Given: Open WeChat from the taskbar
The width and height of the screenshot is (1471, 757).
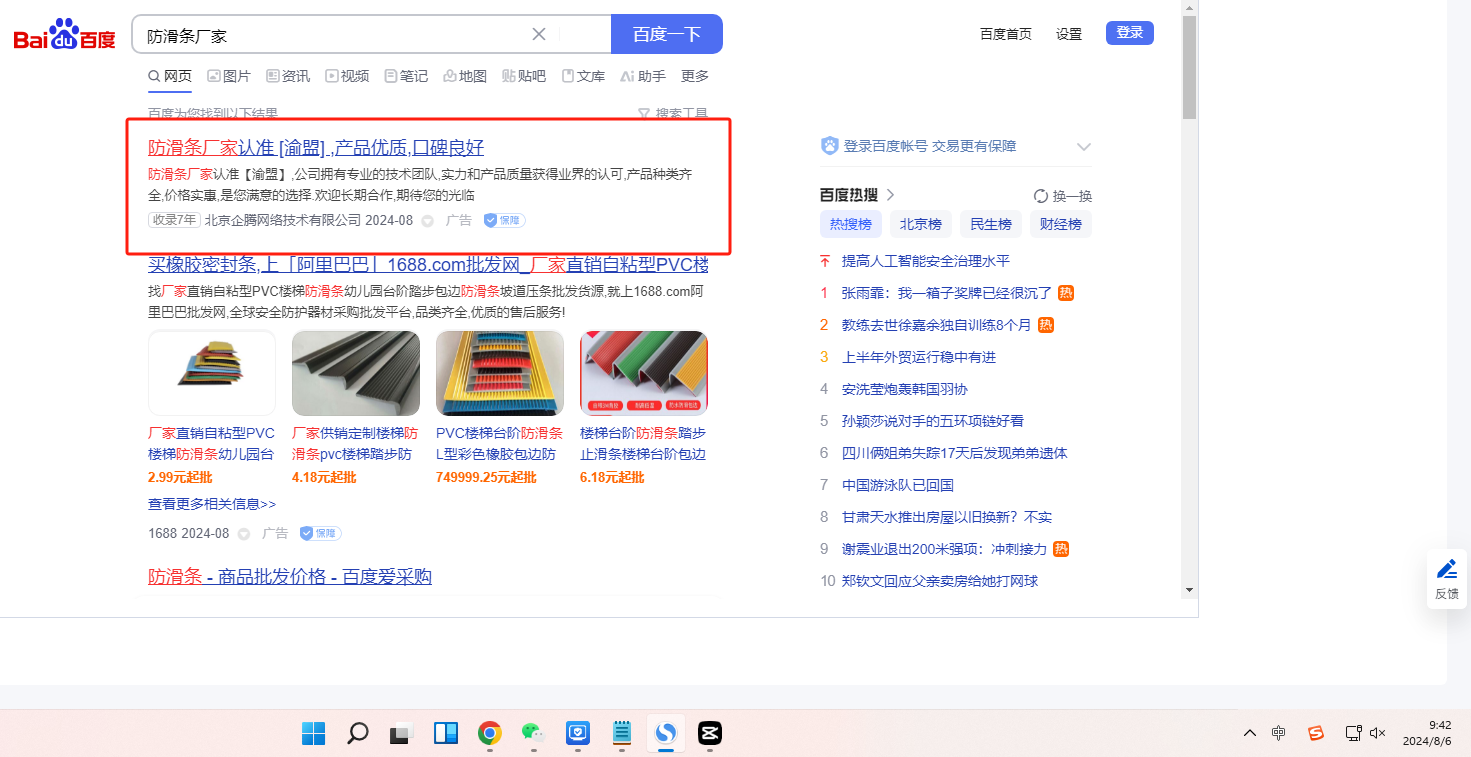Looking at the screenshot, I should (533, 734).
